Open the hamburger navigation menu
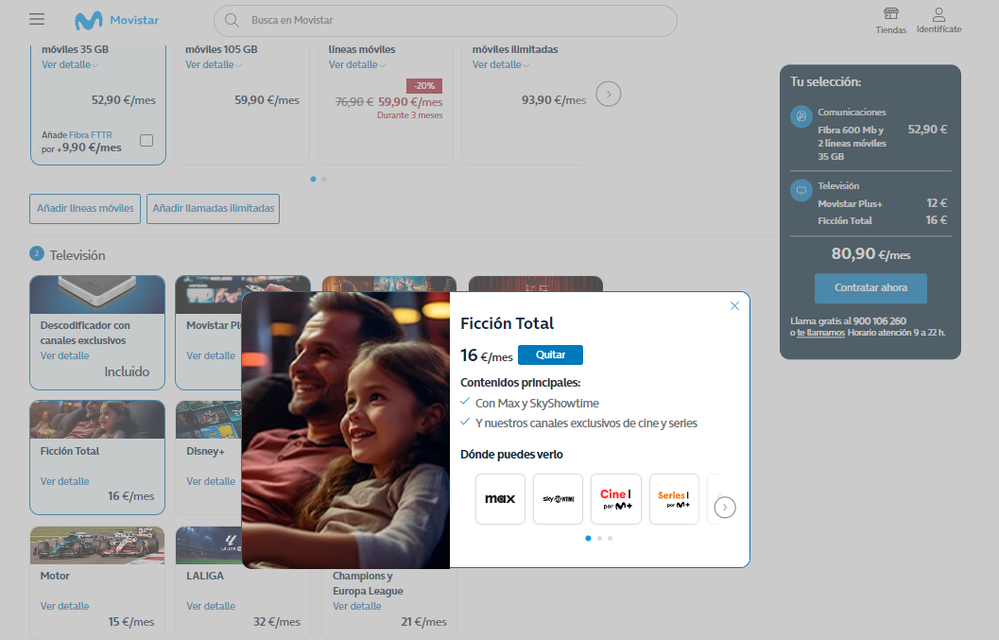 coord(37,20)
